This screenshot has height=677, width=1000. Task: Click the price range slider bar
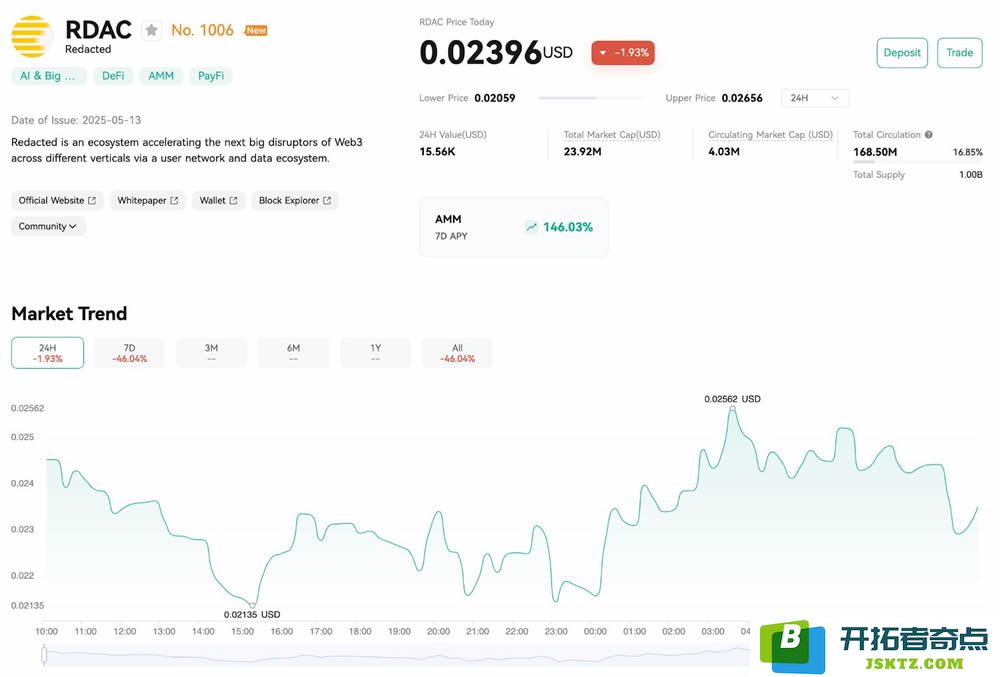(x=591, y=98)
